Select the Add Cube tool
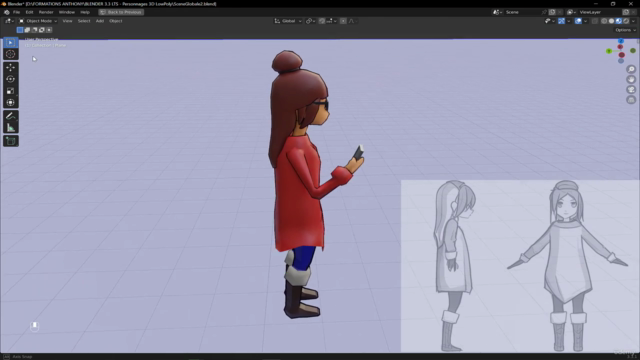Viewport: 640px width, 360px height. 11,141
